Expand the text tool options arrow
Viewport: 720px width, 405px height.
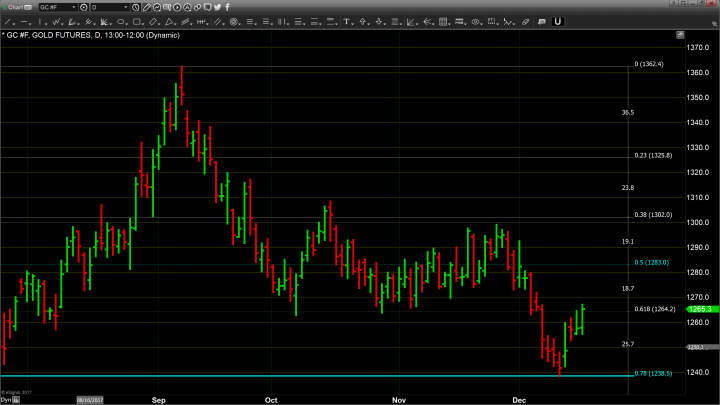(352, 23)
